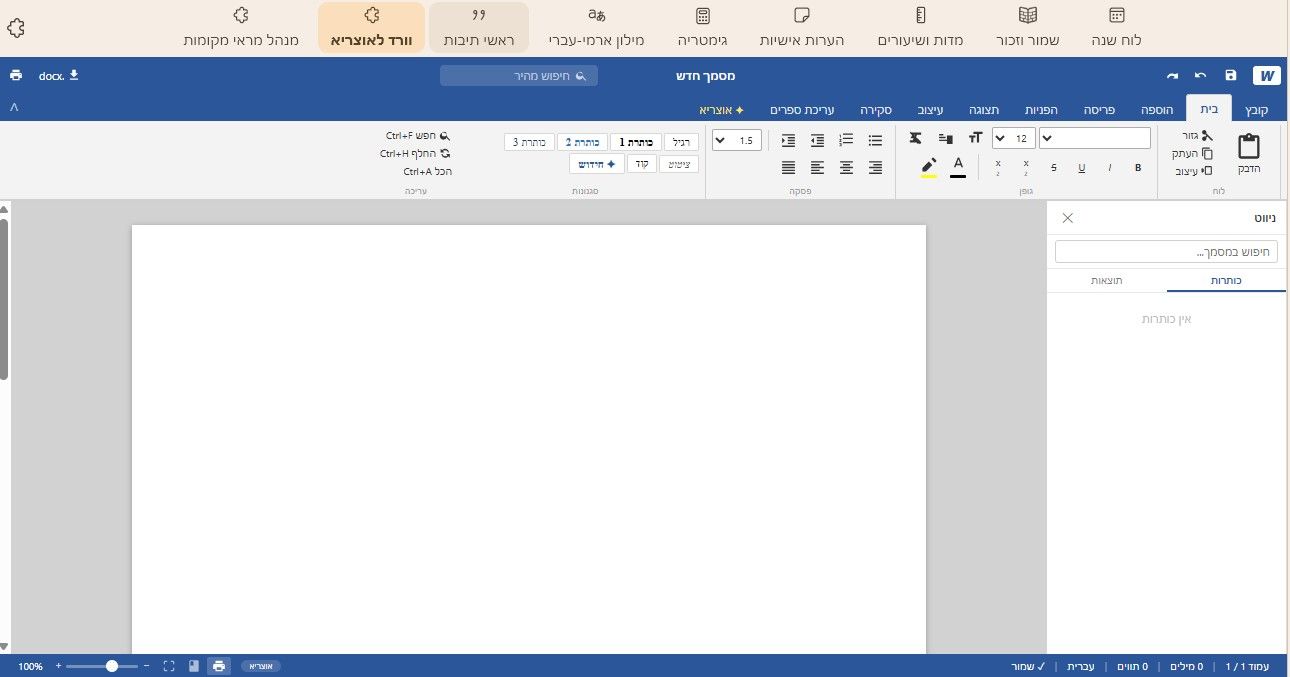This screenshot has height=677, width=1290.
Task: Click the undo arrow icon
Action: [1200, 76]
